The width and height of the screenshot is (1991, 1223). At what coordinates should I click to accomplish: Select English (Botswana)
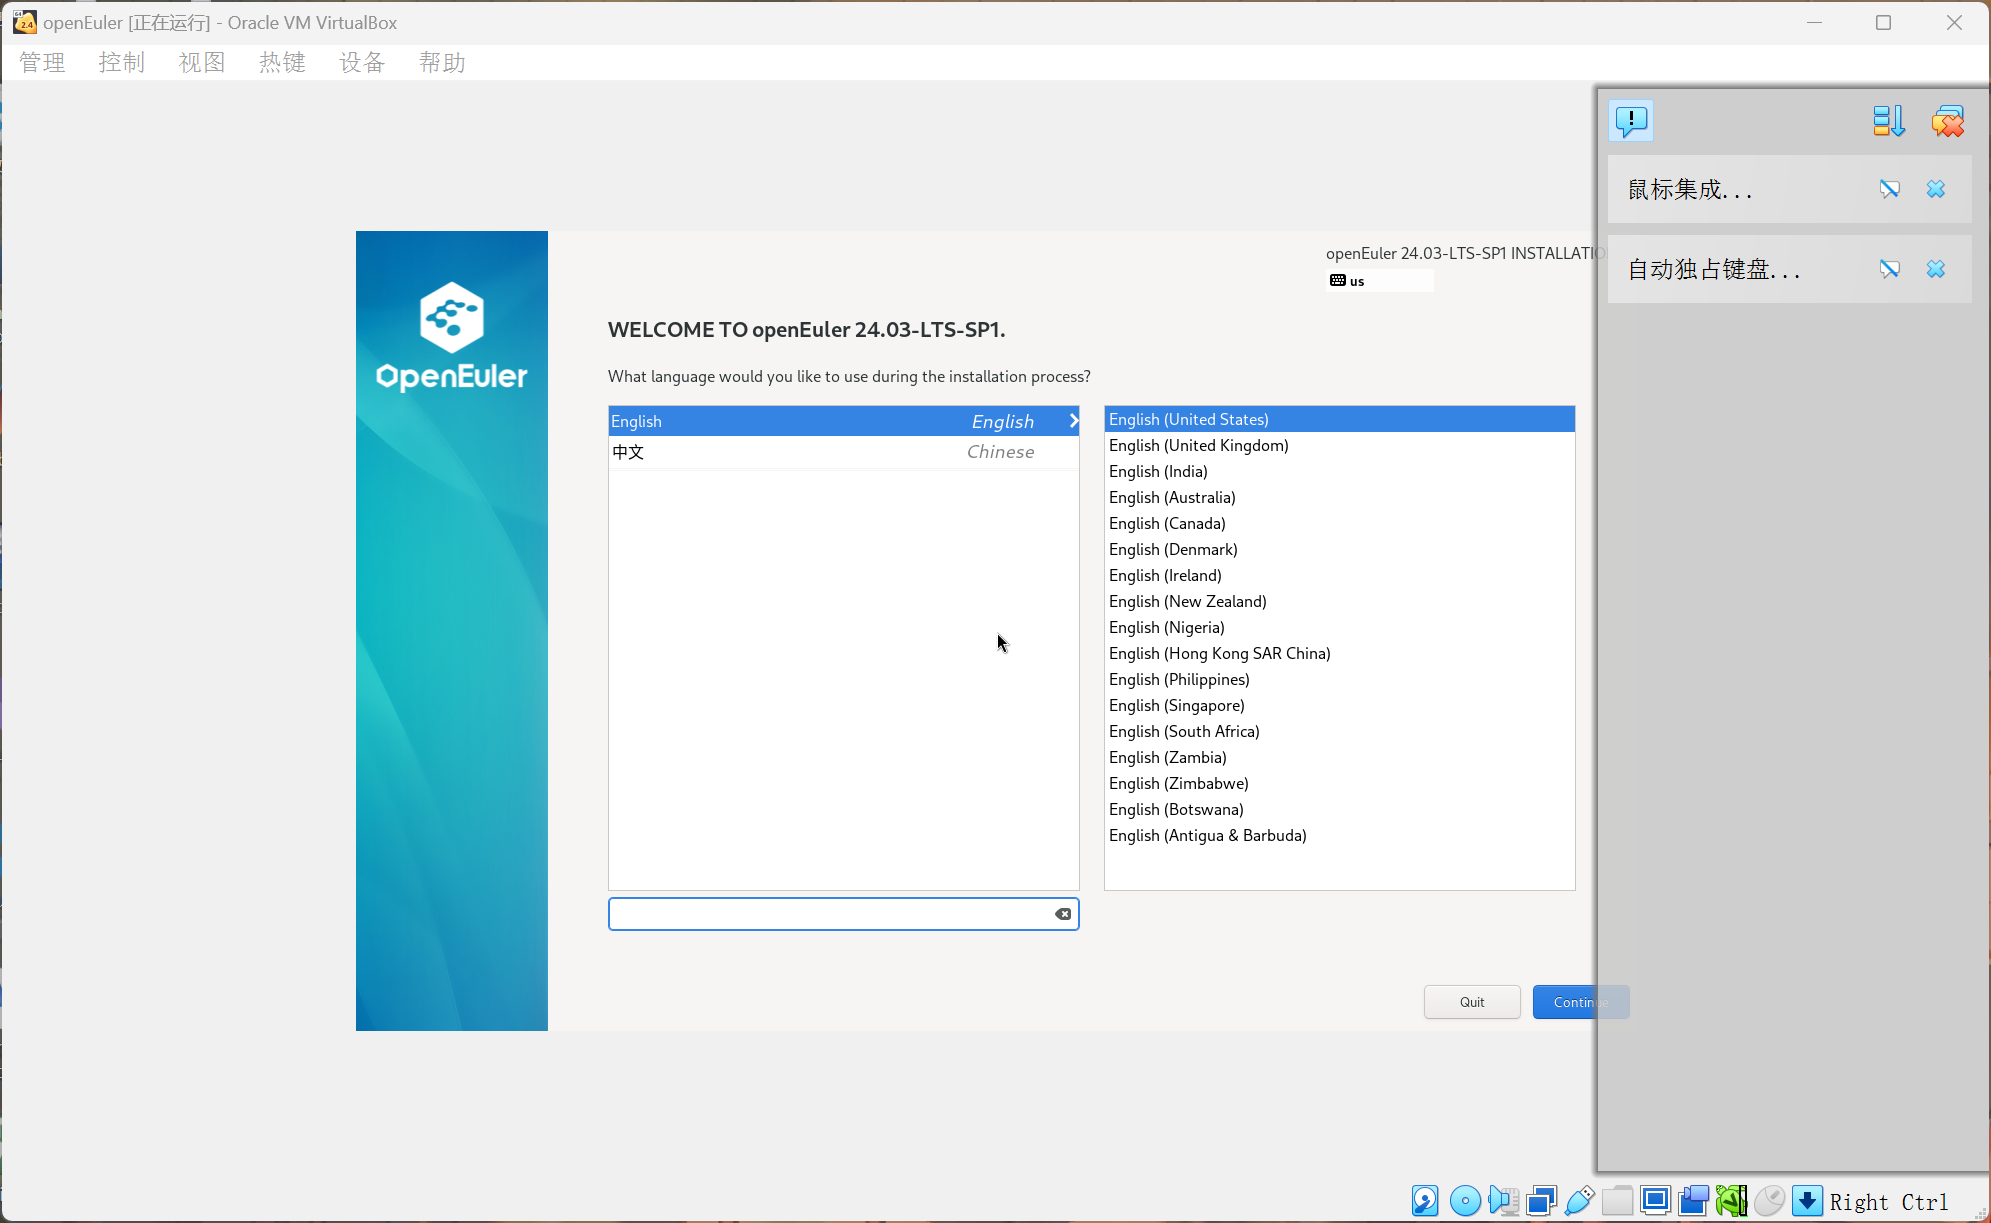pyautogui.click(x=1340, y=809)
